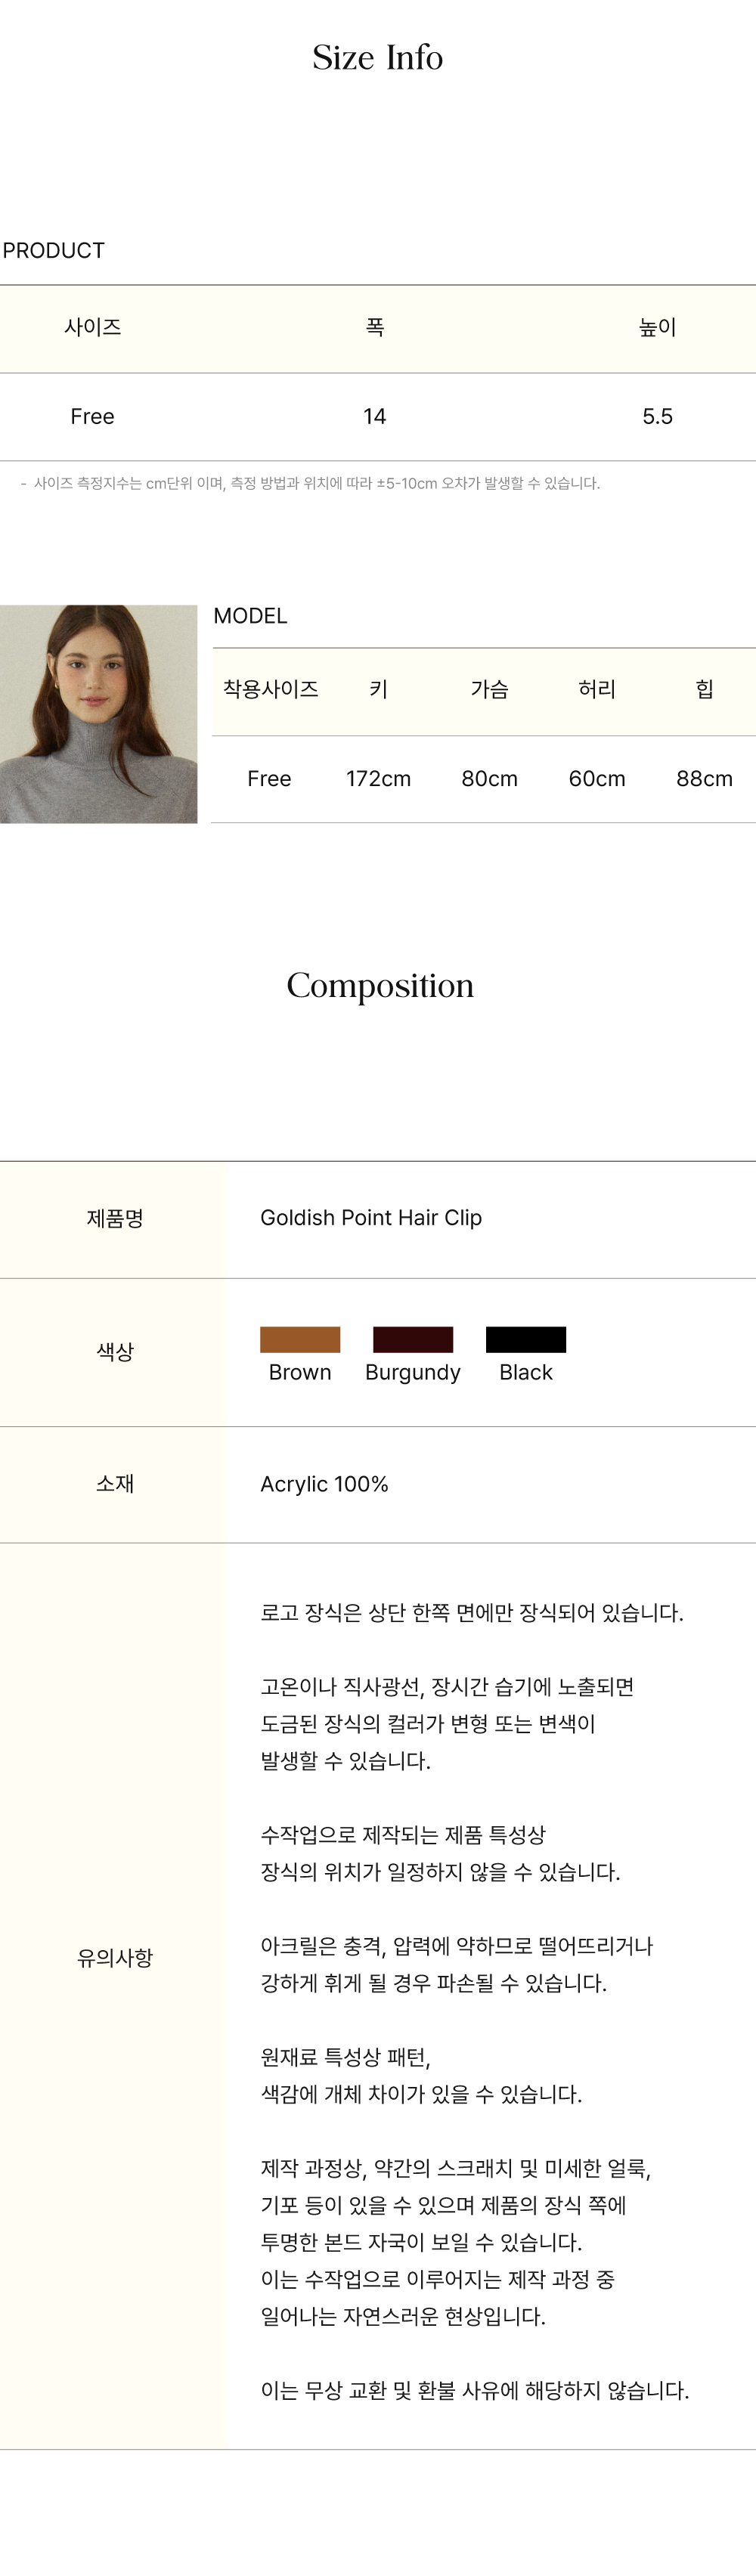Click the 폭 column header
Image resolution: width=756 pixels, height=2576 pixels.
[x=375, y=328]
